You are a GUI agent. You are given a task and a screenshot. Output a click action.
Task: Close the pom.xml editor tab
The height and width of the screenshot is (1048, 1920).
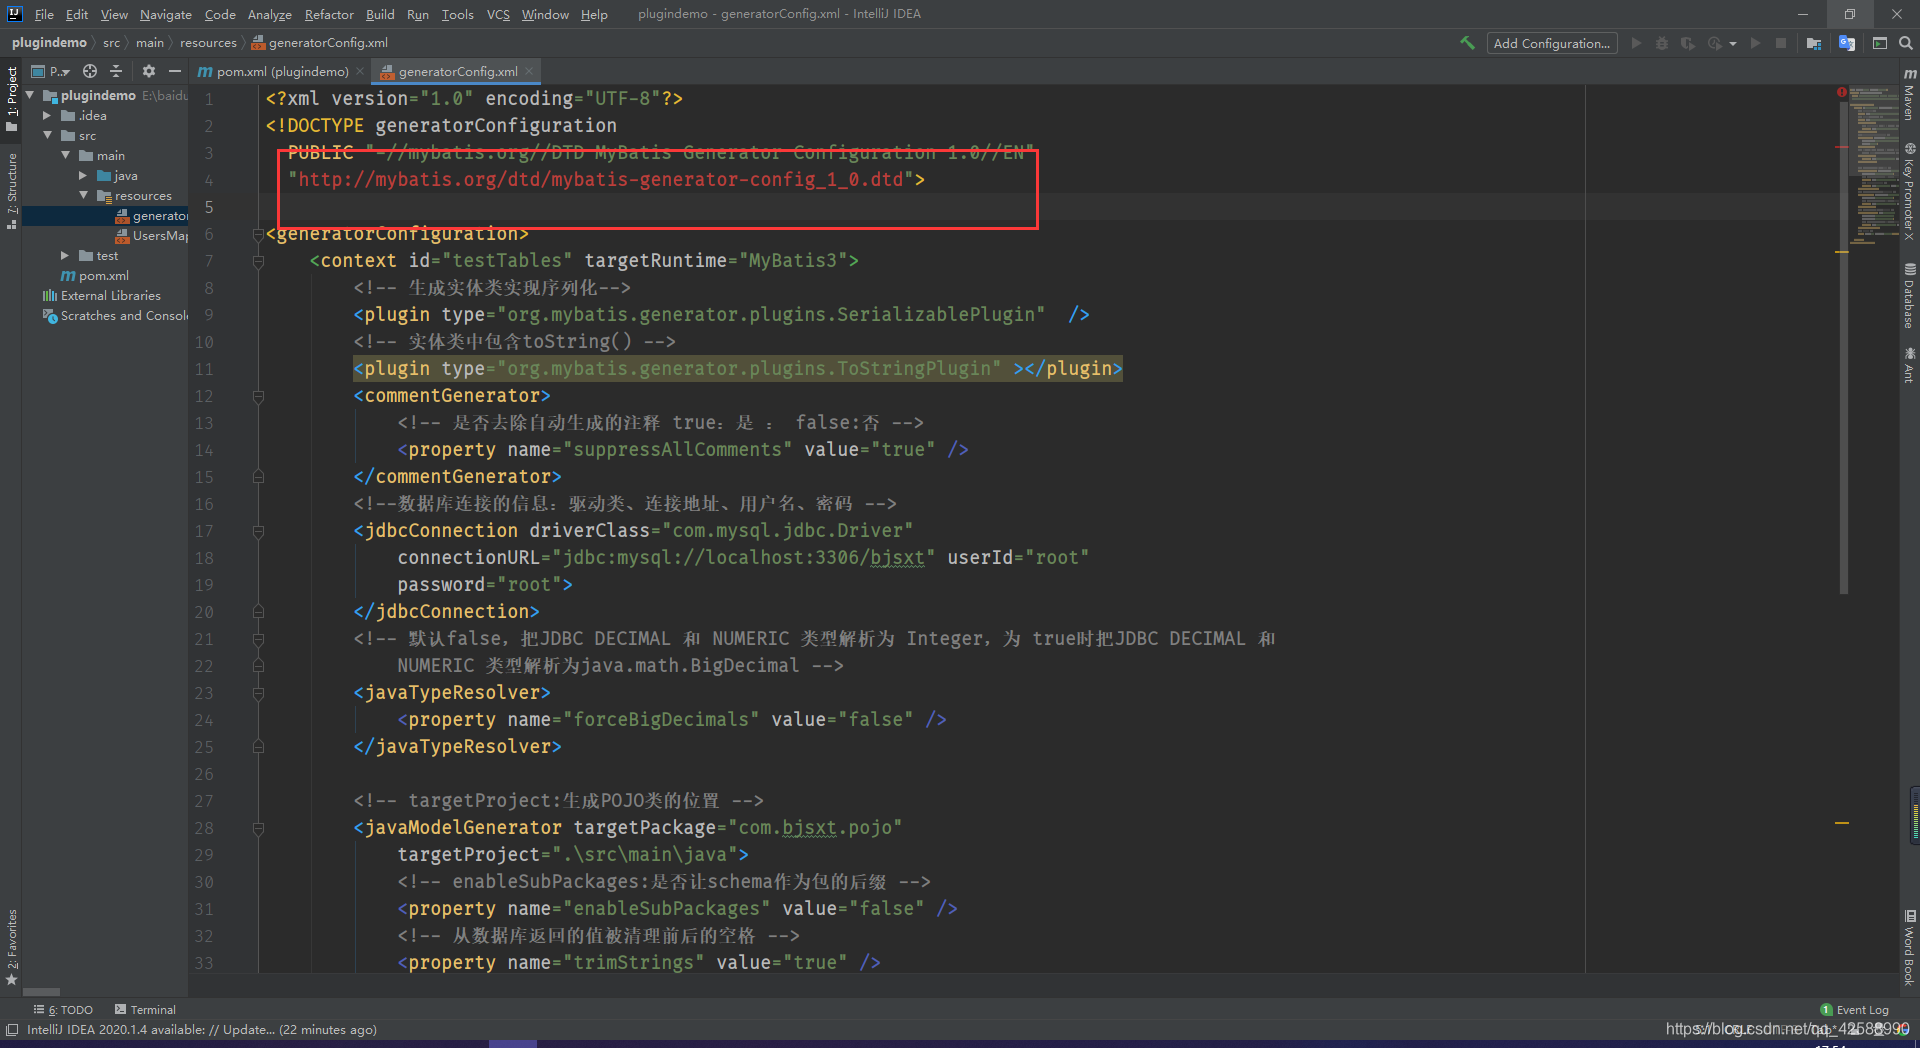tap(360, 71)
